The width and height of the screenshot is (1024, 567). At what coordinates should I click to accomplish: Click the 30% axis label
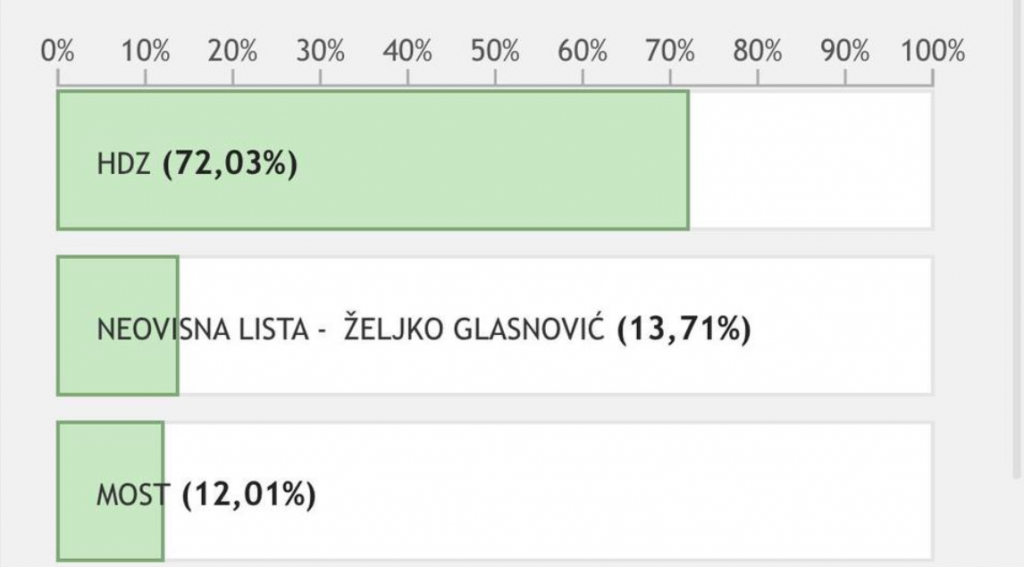click(x=320, y=51)
